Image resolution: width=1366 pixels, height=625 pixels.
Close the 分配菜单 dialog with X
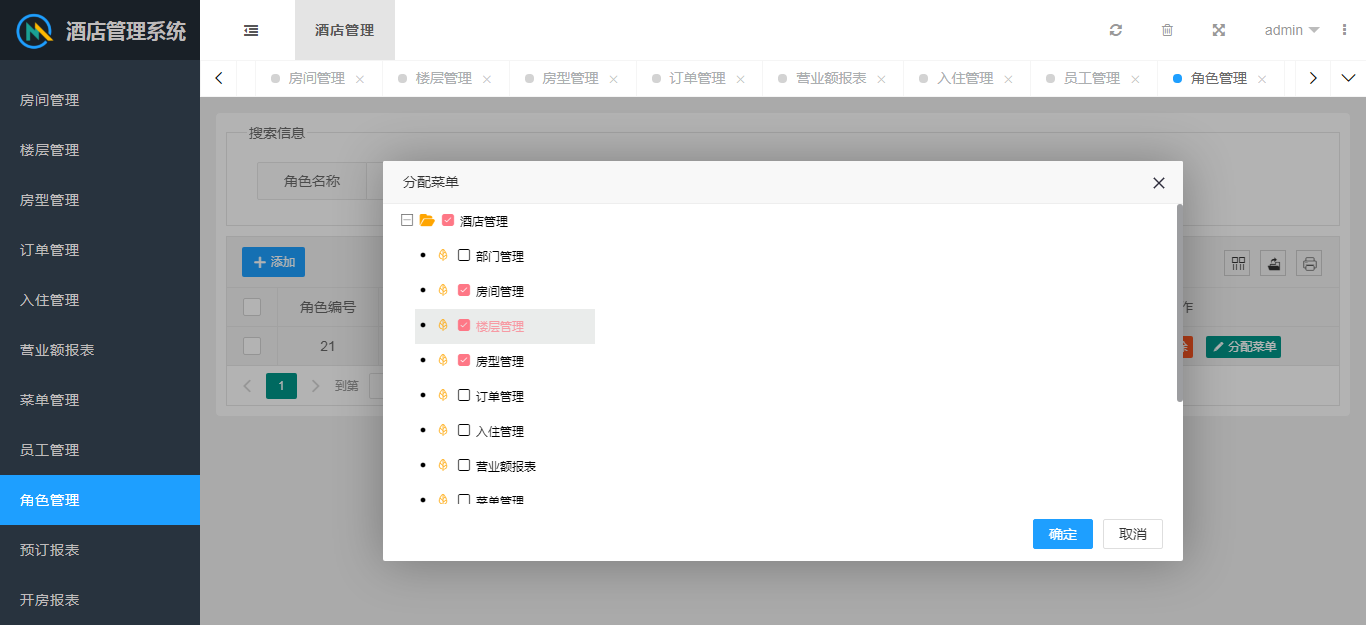[x=1159, y=183]
